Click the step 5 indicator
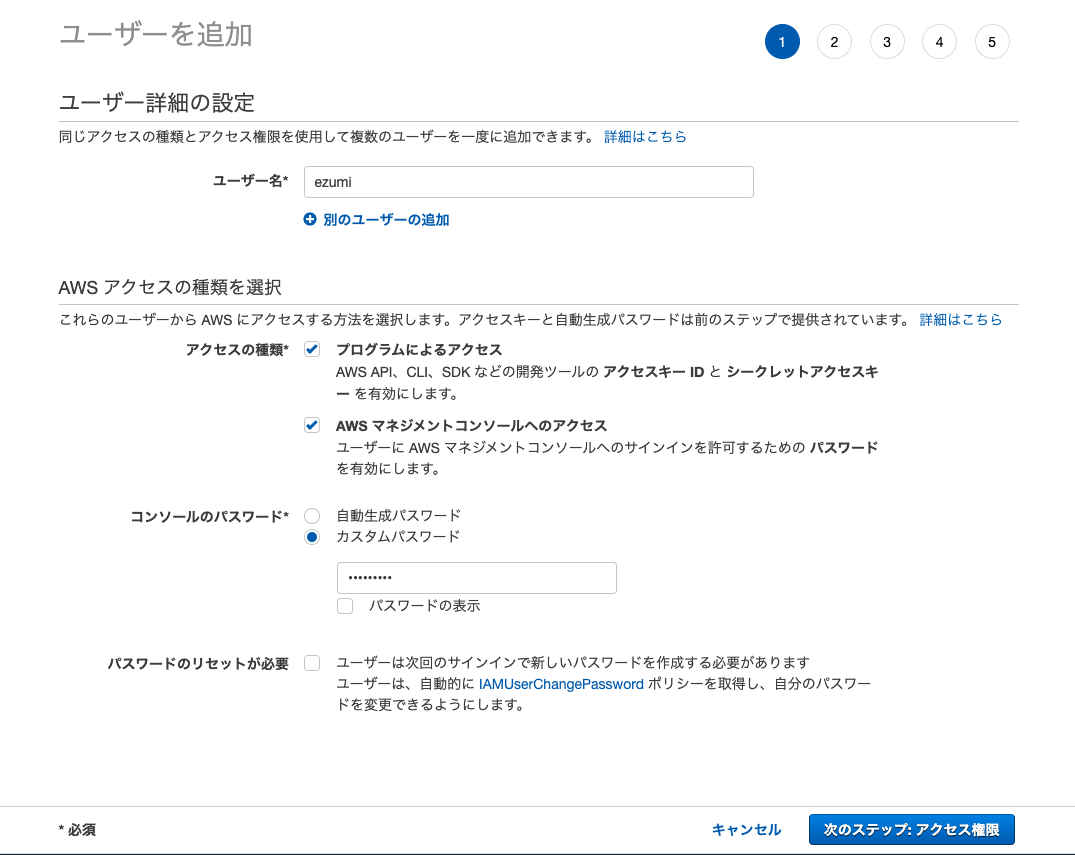Viewport: 1075px width, 855px height. point(992,42)
